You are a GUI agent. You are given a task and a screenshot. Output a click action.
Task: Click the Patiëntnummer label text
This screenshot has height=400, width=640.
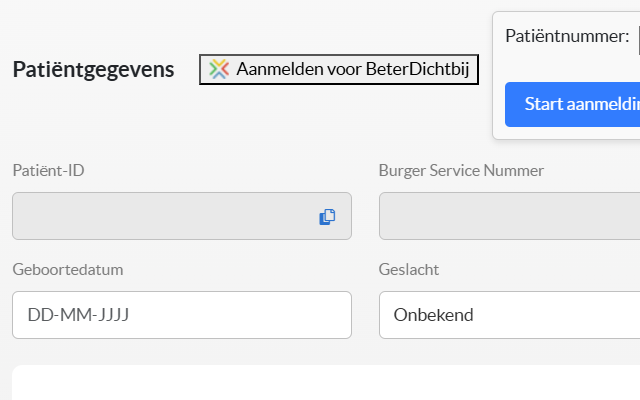click(x=567, y=37)
